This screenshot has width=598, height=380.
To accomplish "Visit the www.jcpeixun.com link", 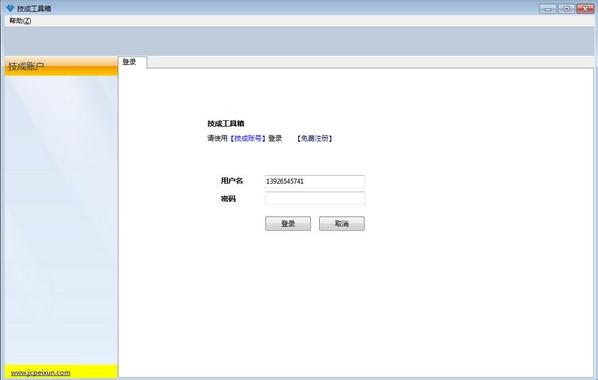I will click(40, 373).
